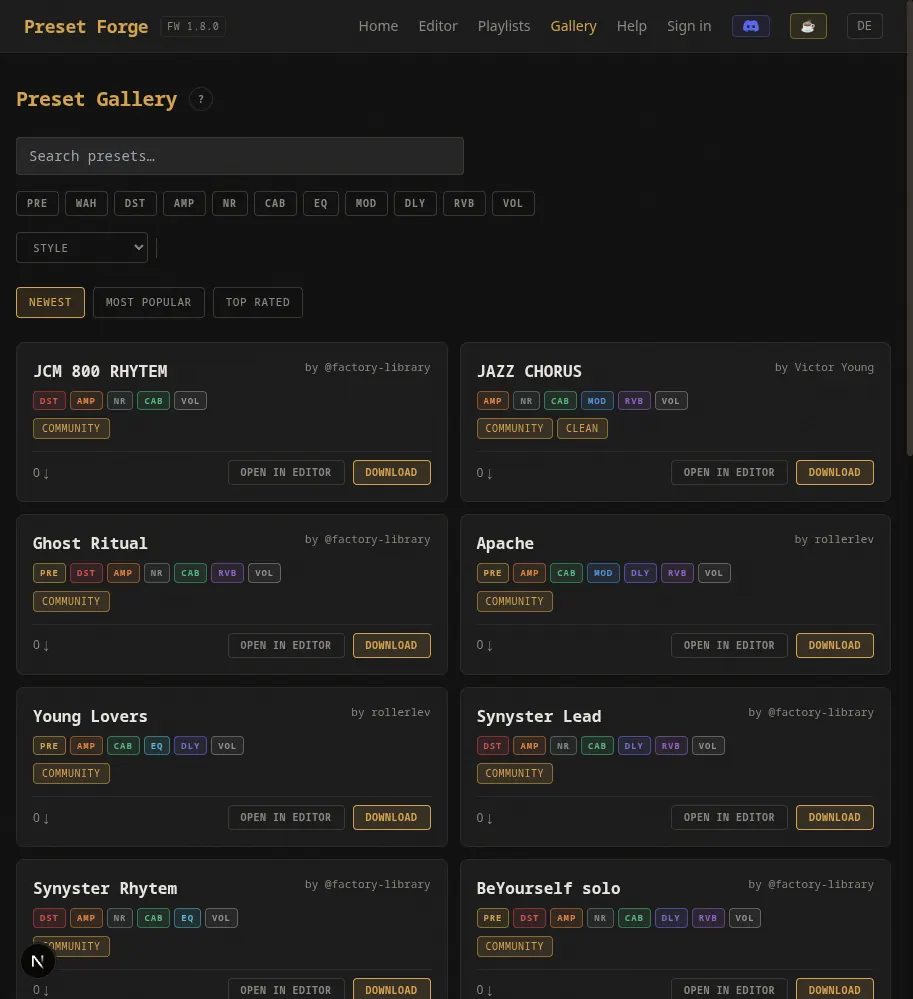
Task: Click the FW 1.8.0 version badge
Action: coord(193,27)
